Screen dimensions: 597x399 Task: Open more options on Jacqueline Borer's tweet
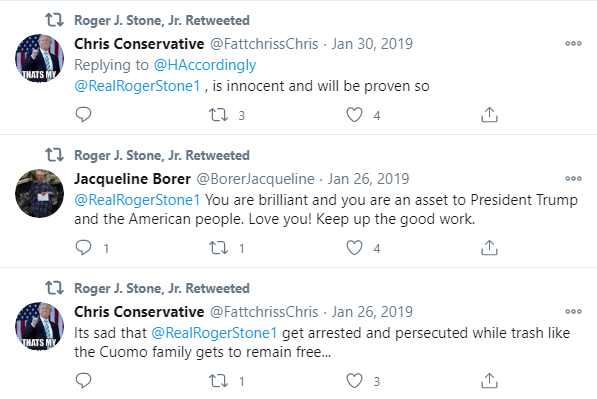pos(573,178)
